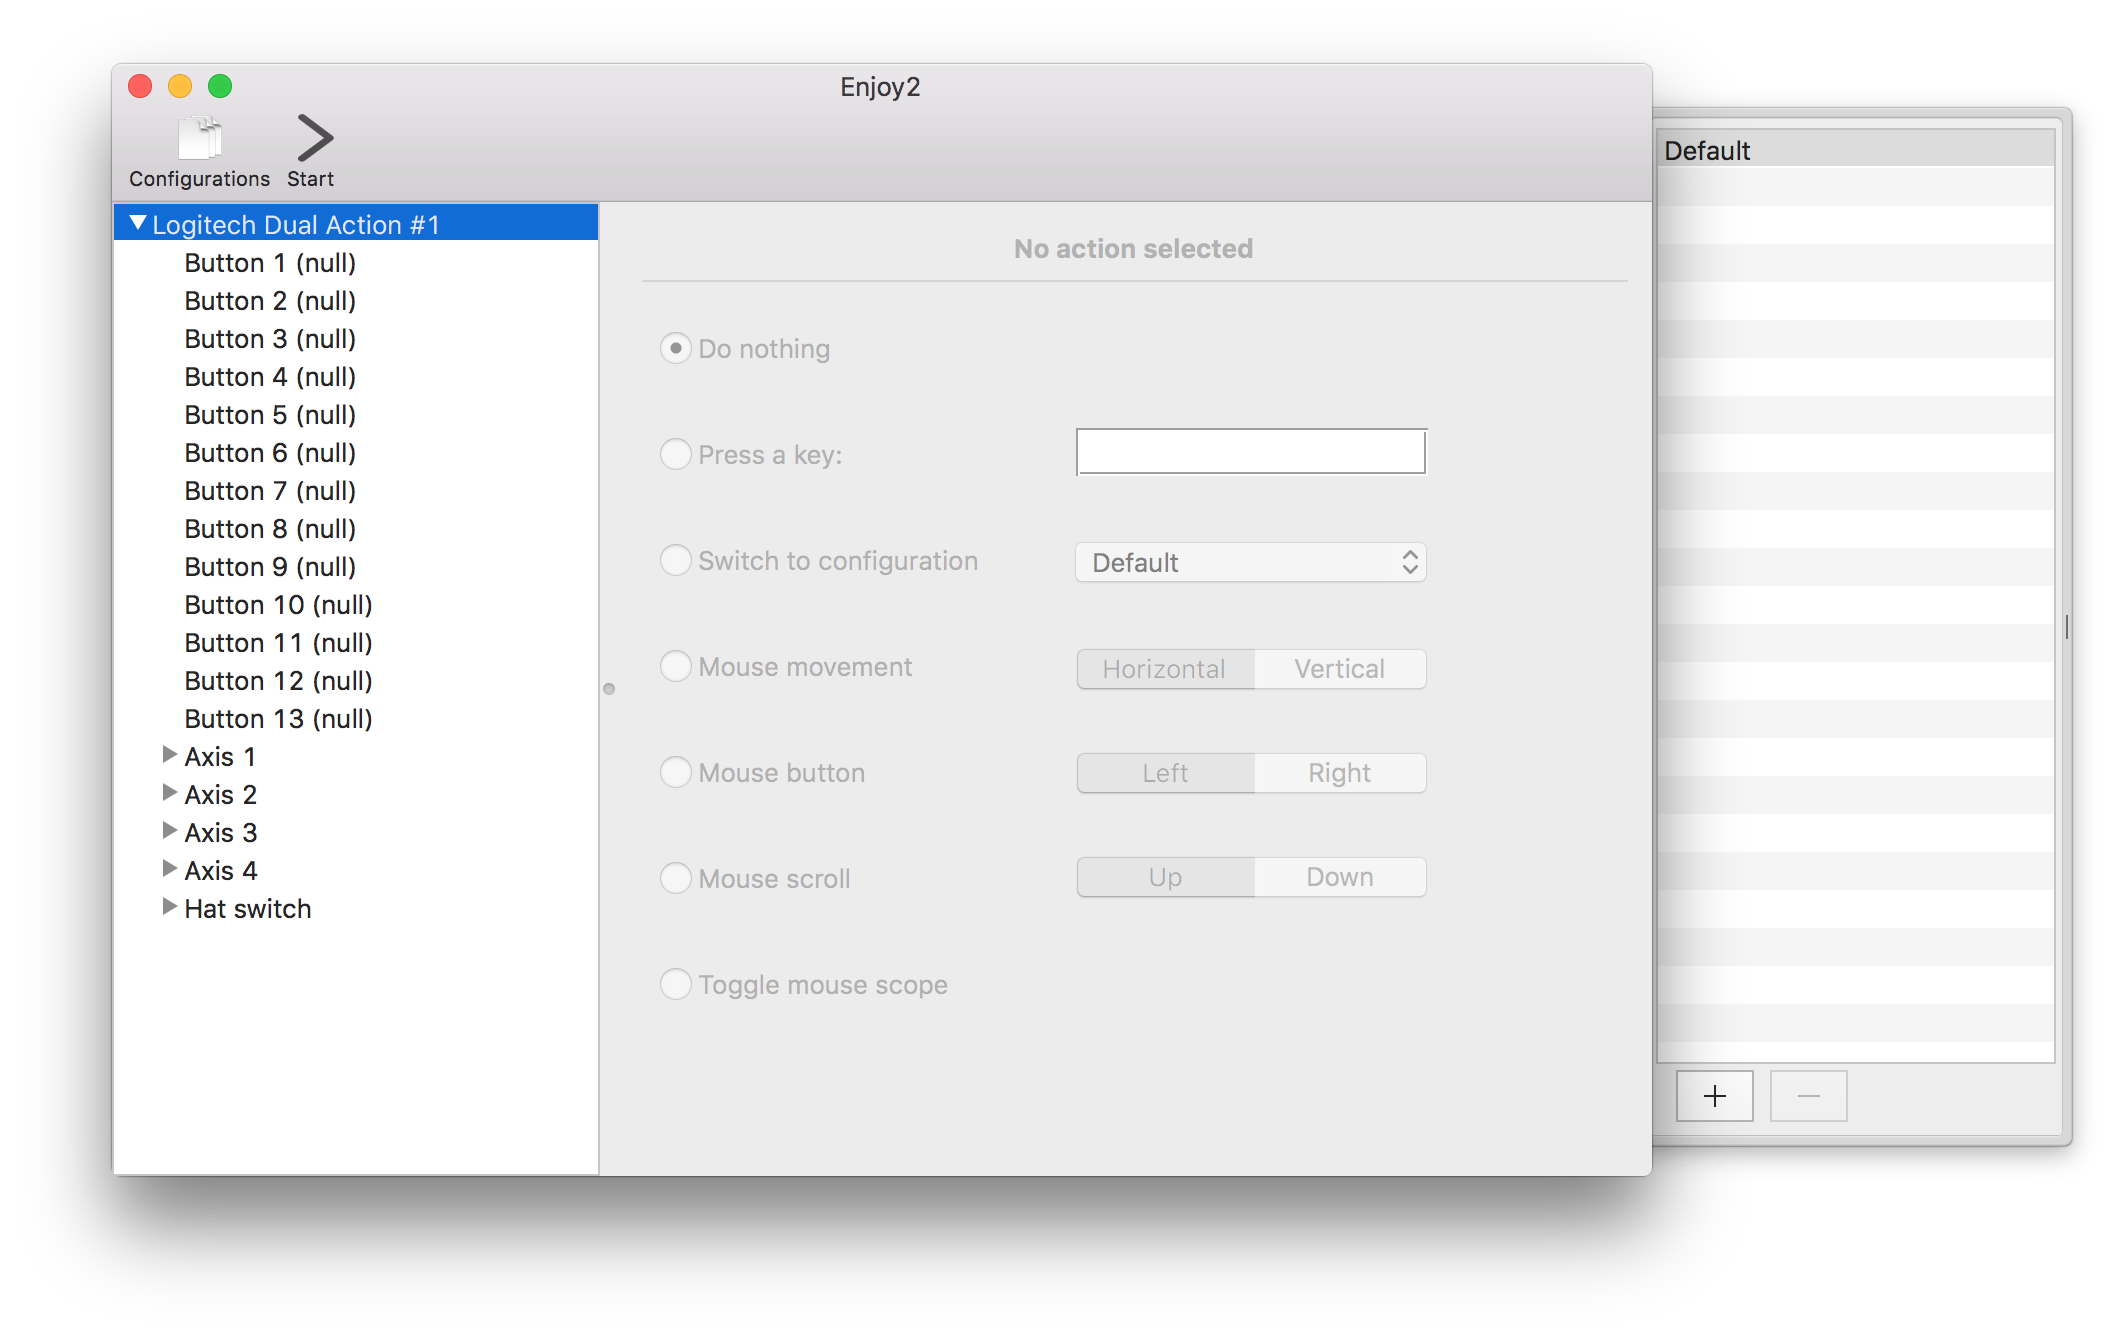Select Button 11 (null) row
Screen dimensions: 2106x1336
[356, 643]
